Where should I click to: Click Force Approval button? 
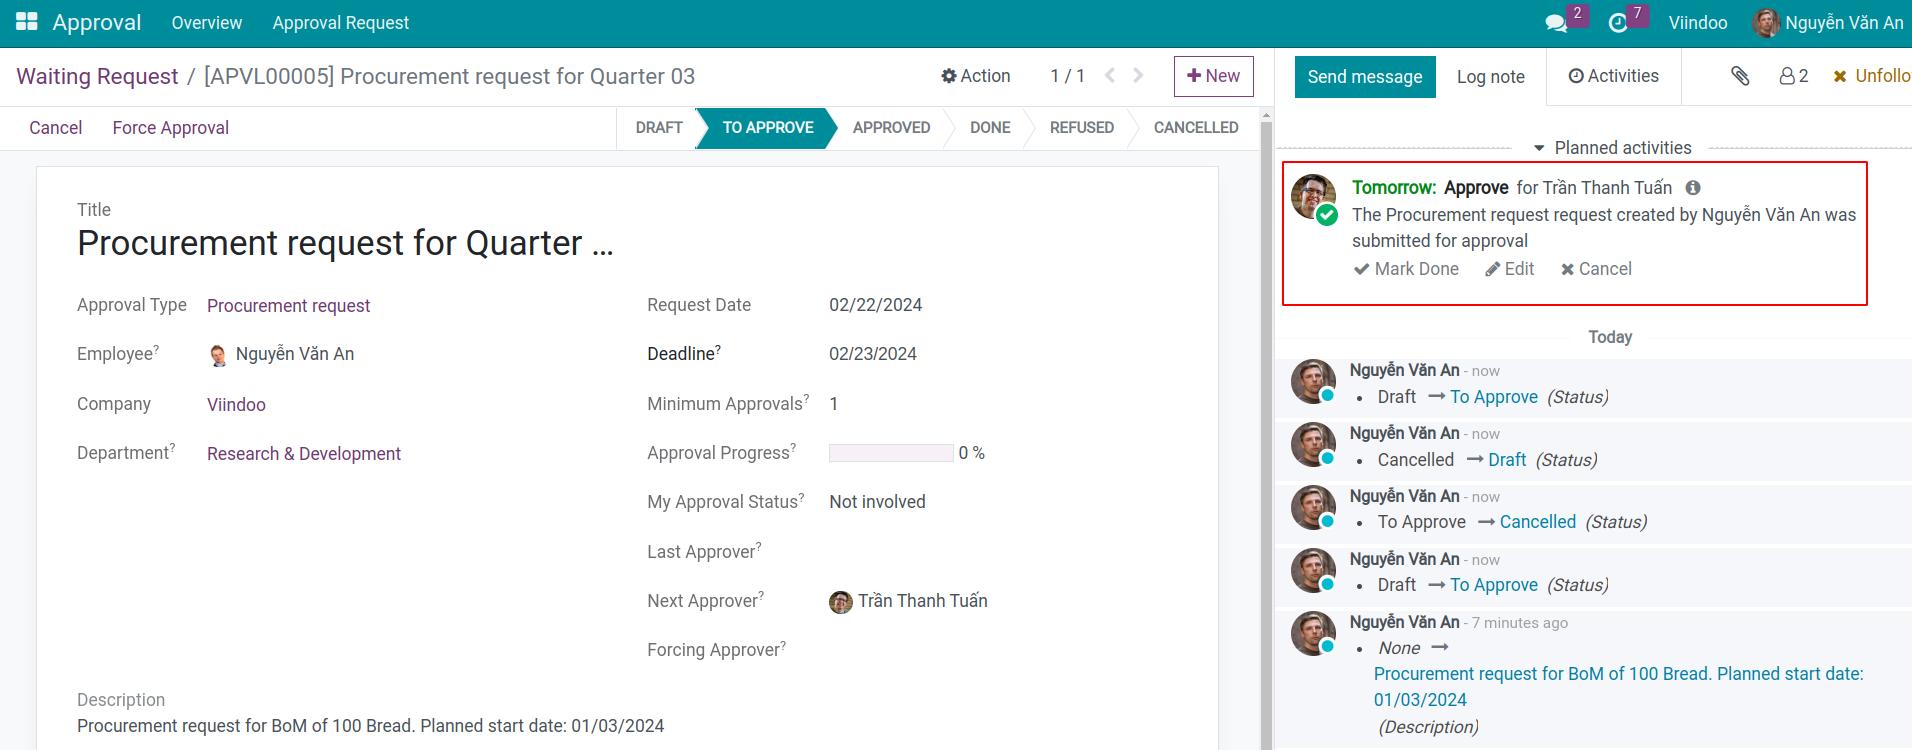point(170,128)
